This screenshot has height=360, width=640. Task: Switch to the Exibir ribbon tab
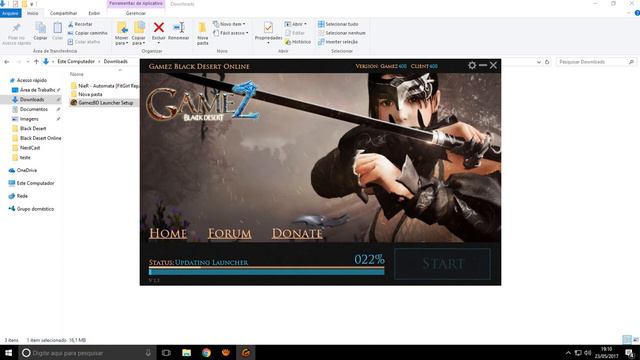coord(94,13)
